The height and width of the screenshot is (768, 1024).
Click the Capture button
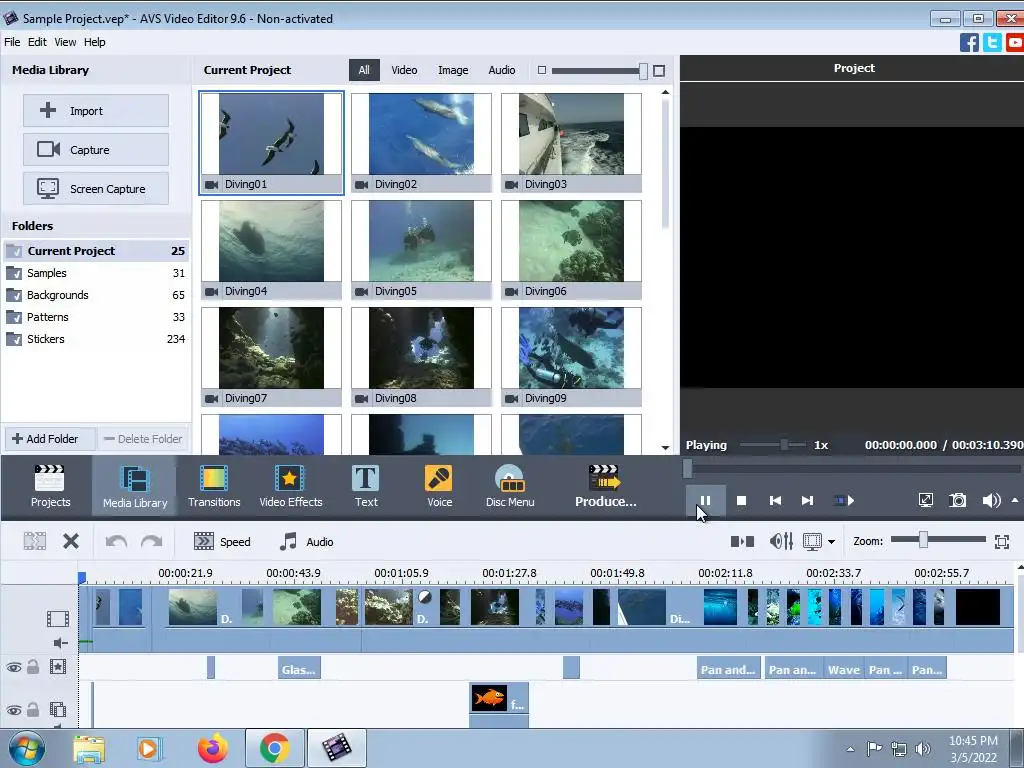(x=96, y=150)
